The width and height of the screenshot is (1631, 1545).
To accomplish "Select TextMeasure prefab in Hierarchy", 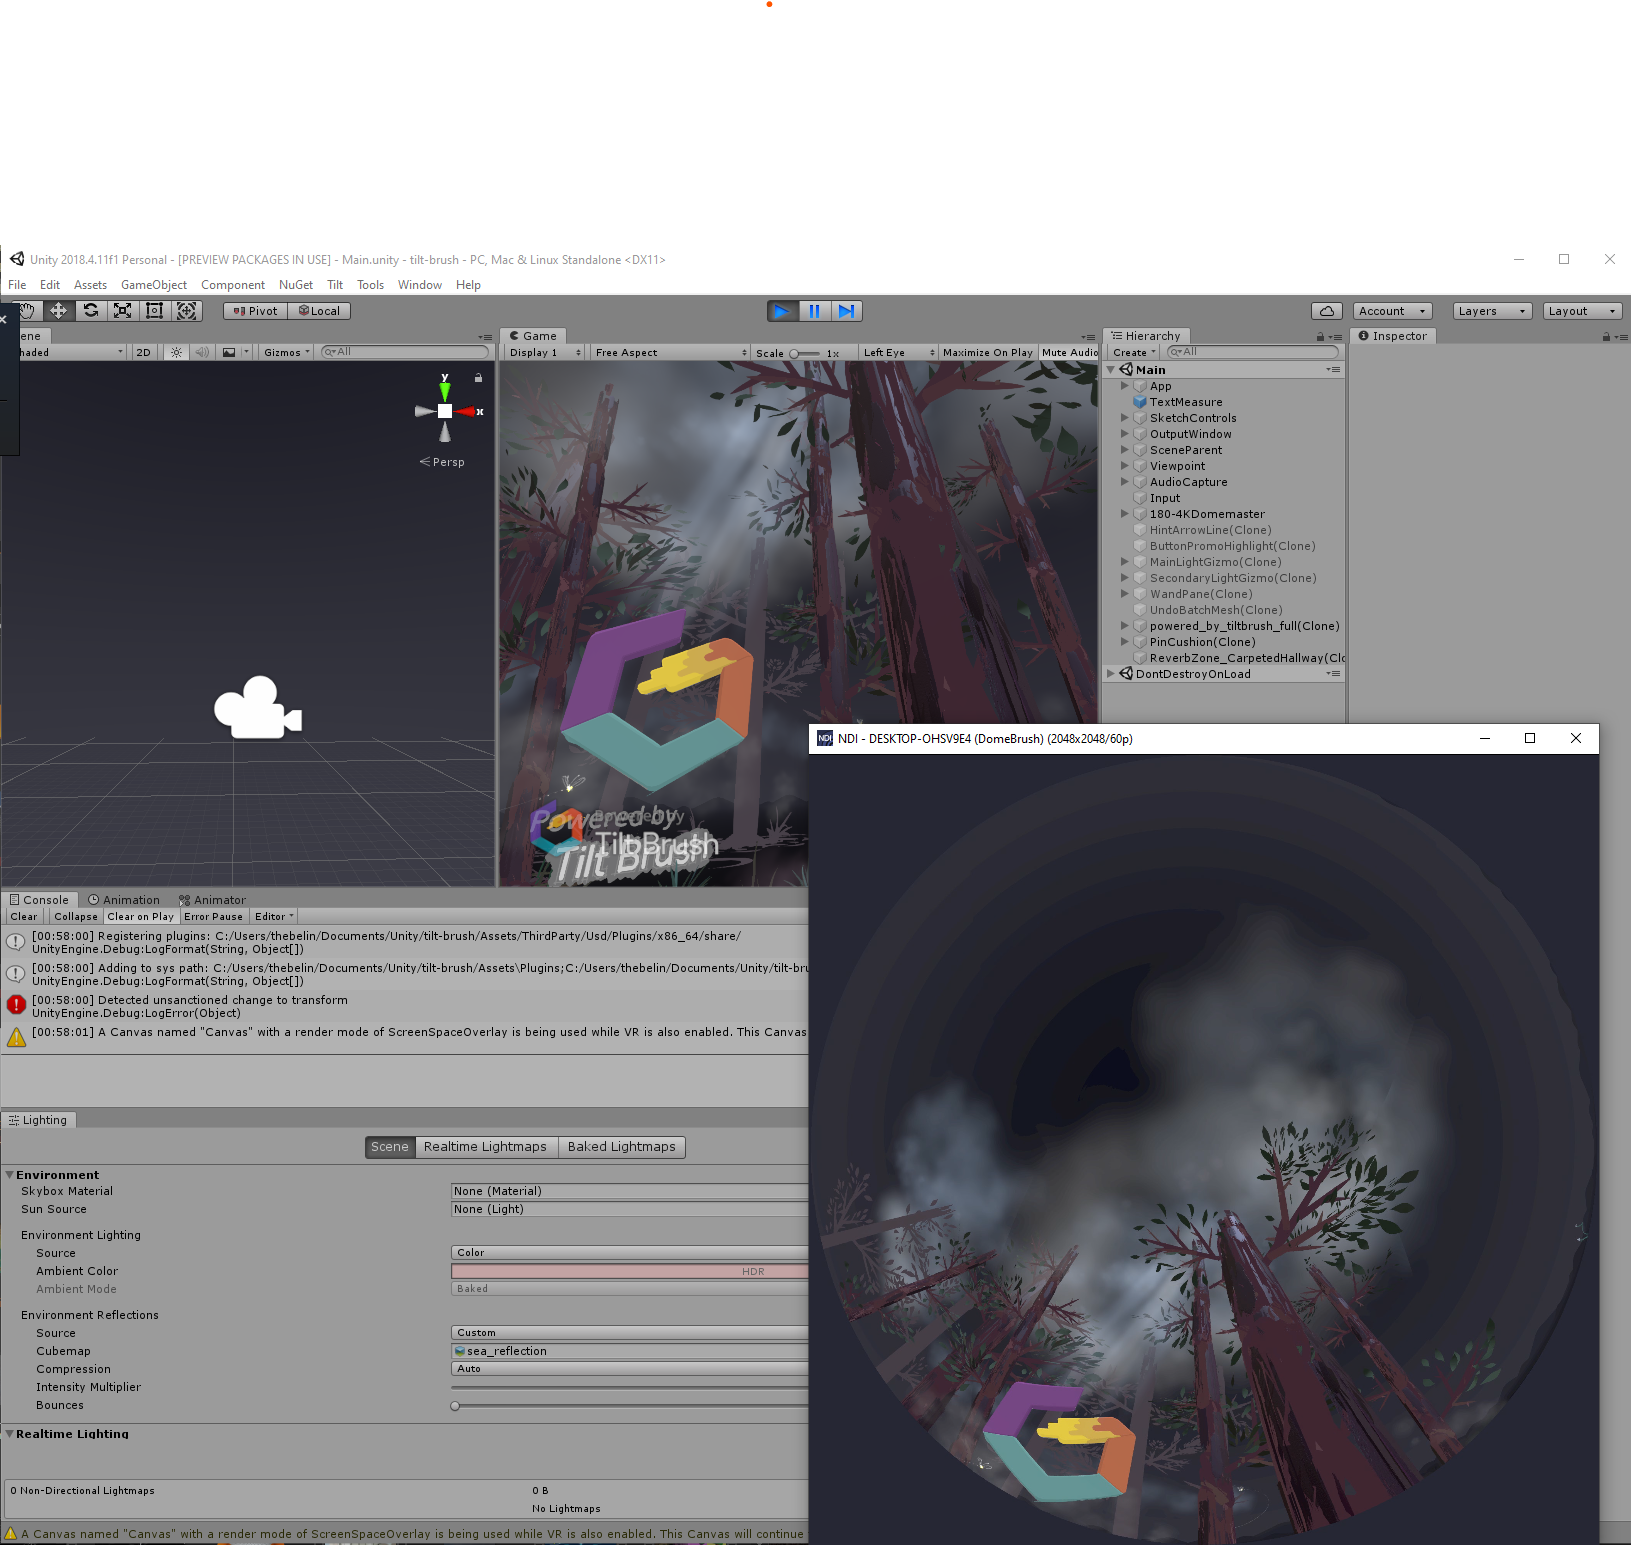I will pyautogui.click(x=1186, y=402).
